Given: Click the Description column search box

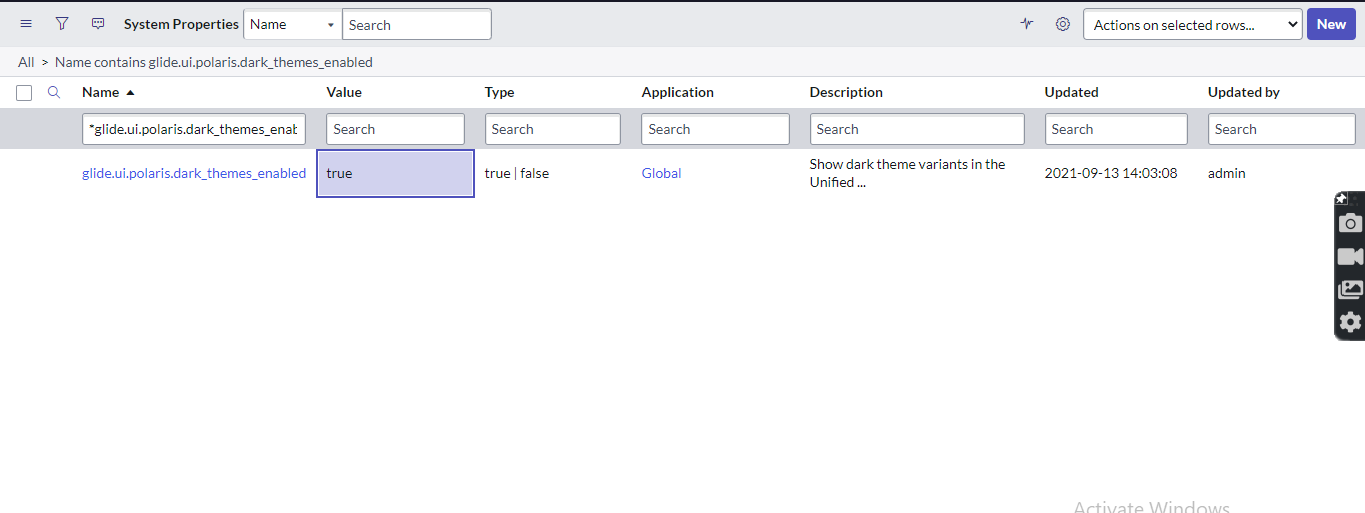Looking at the screenshot, I should [917, 129].
